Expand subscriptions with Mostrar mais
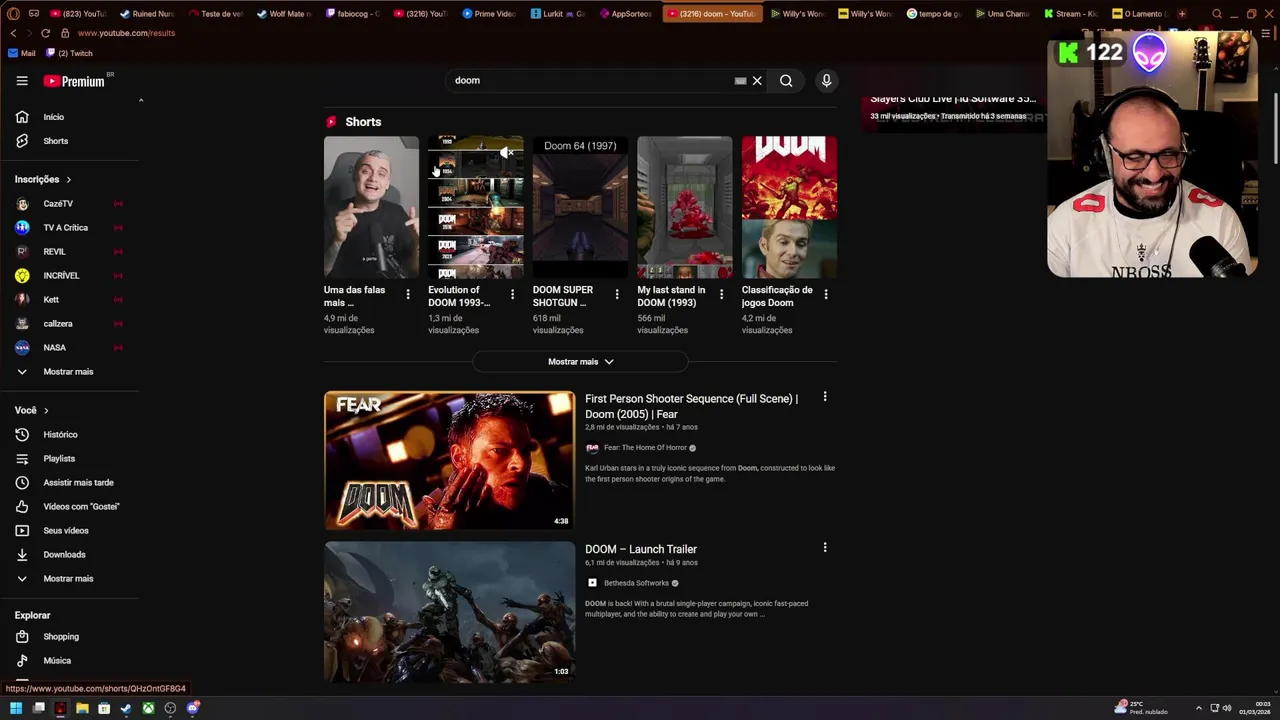 point(70,372)
